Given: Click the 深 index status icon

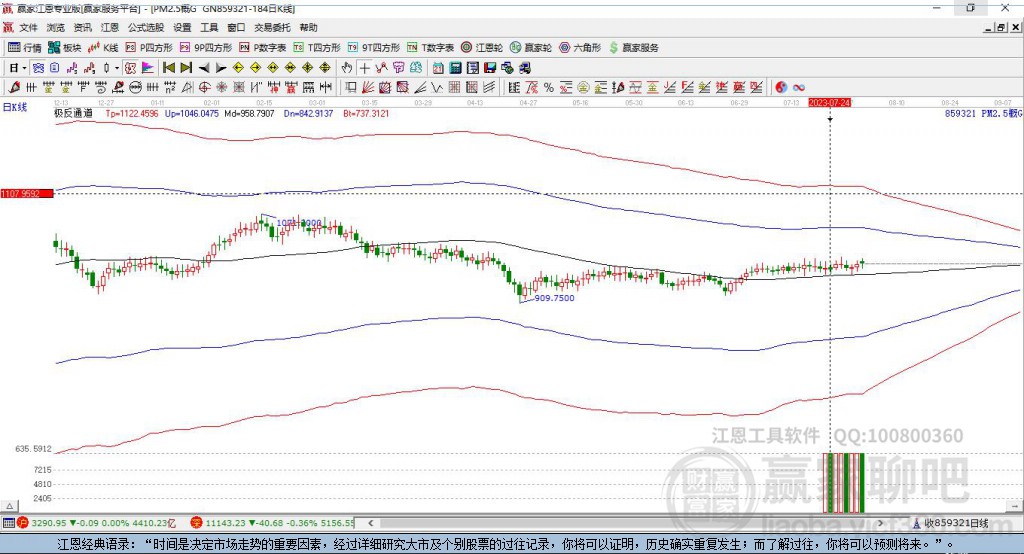Looking at the screenshot, I should point(196,523).
